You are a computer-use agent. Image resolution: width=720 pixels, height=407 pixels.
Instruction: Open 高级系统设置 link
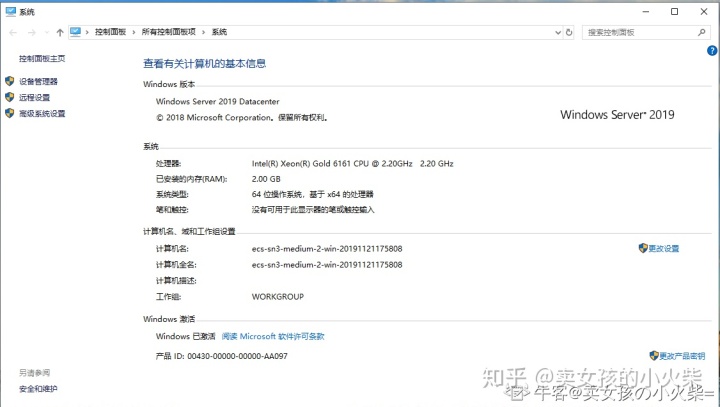pos(42,113)
